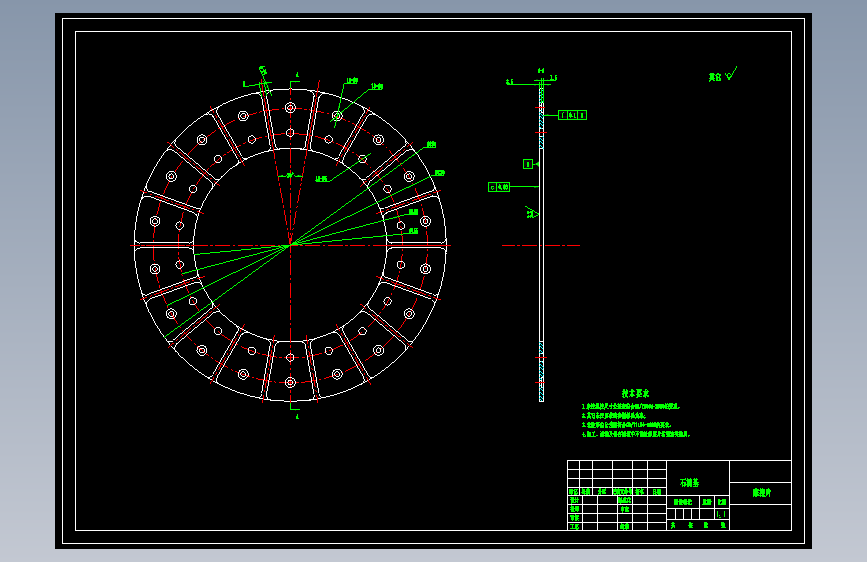
Task: Click the surface roughness triangle on the section view
Action: pos(532,213)
